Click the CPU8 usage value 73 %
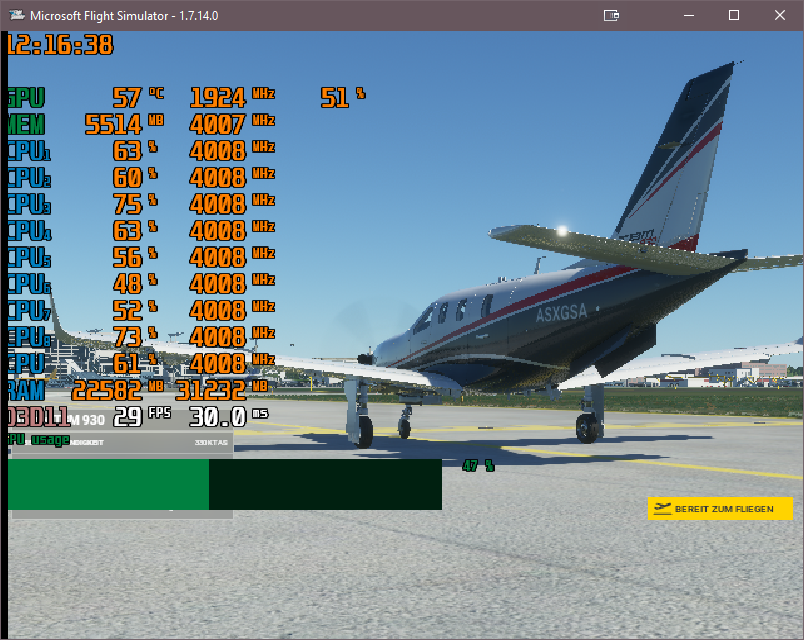 pos(135,337)
